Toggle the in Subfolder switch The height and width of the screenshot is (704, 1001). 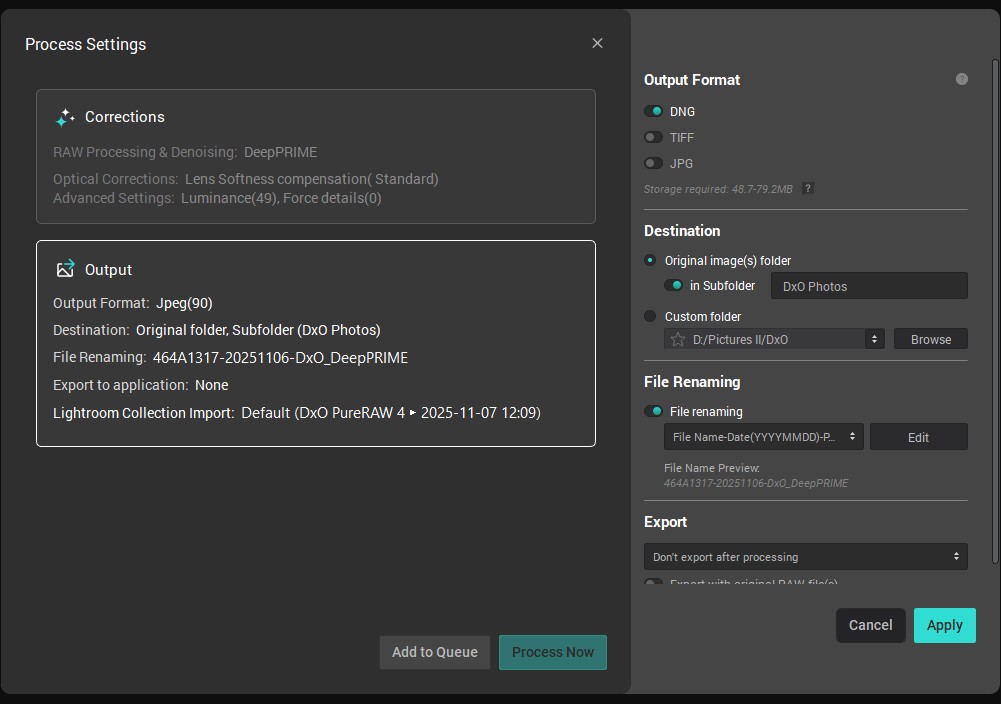pos(675,285)
